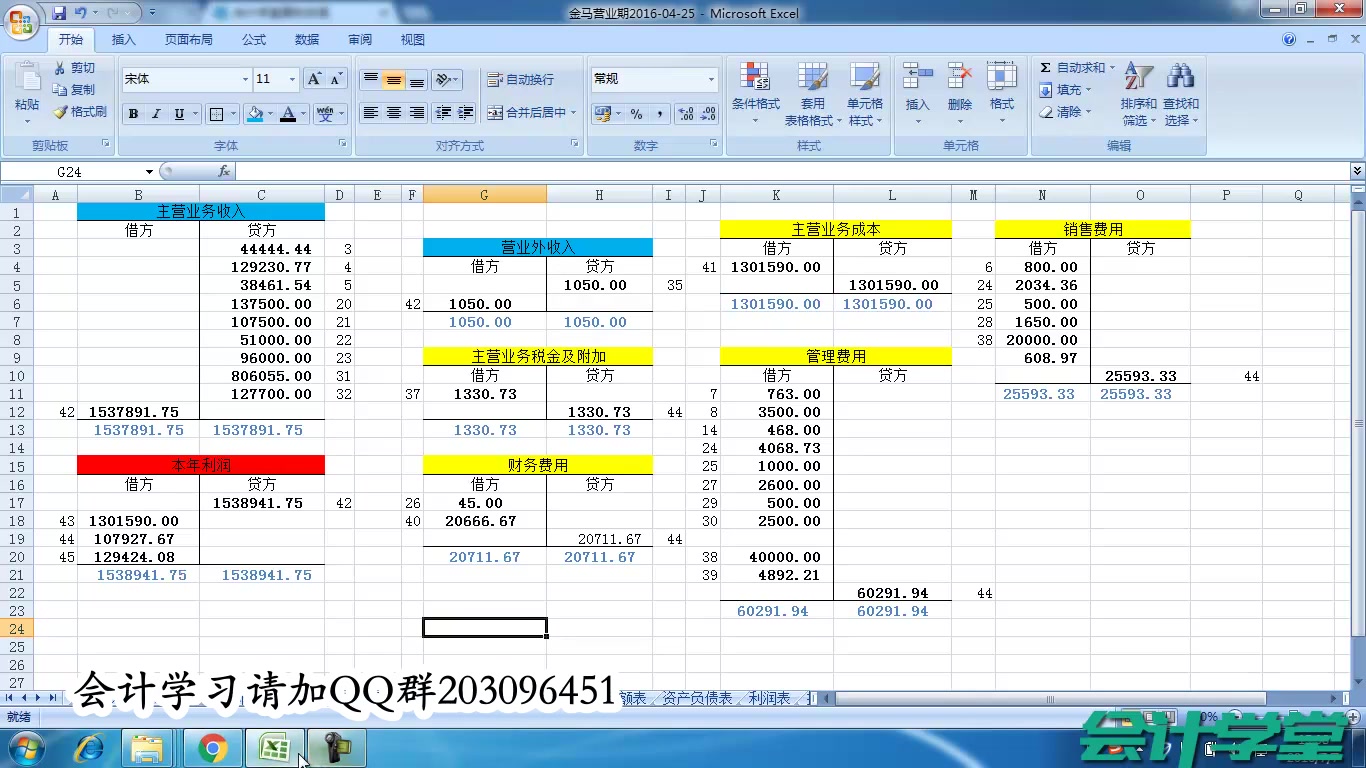This screenshot has width=1366, height=768.
Task: Expand the font name dropdown
Action: point(245,79)
